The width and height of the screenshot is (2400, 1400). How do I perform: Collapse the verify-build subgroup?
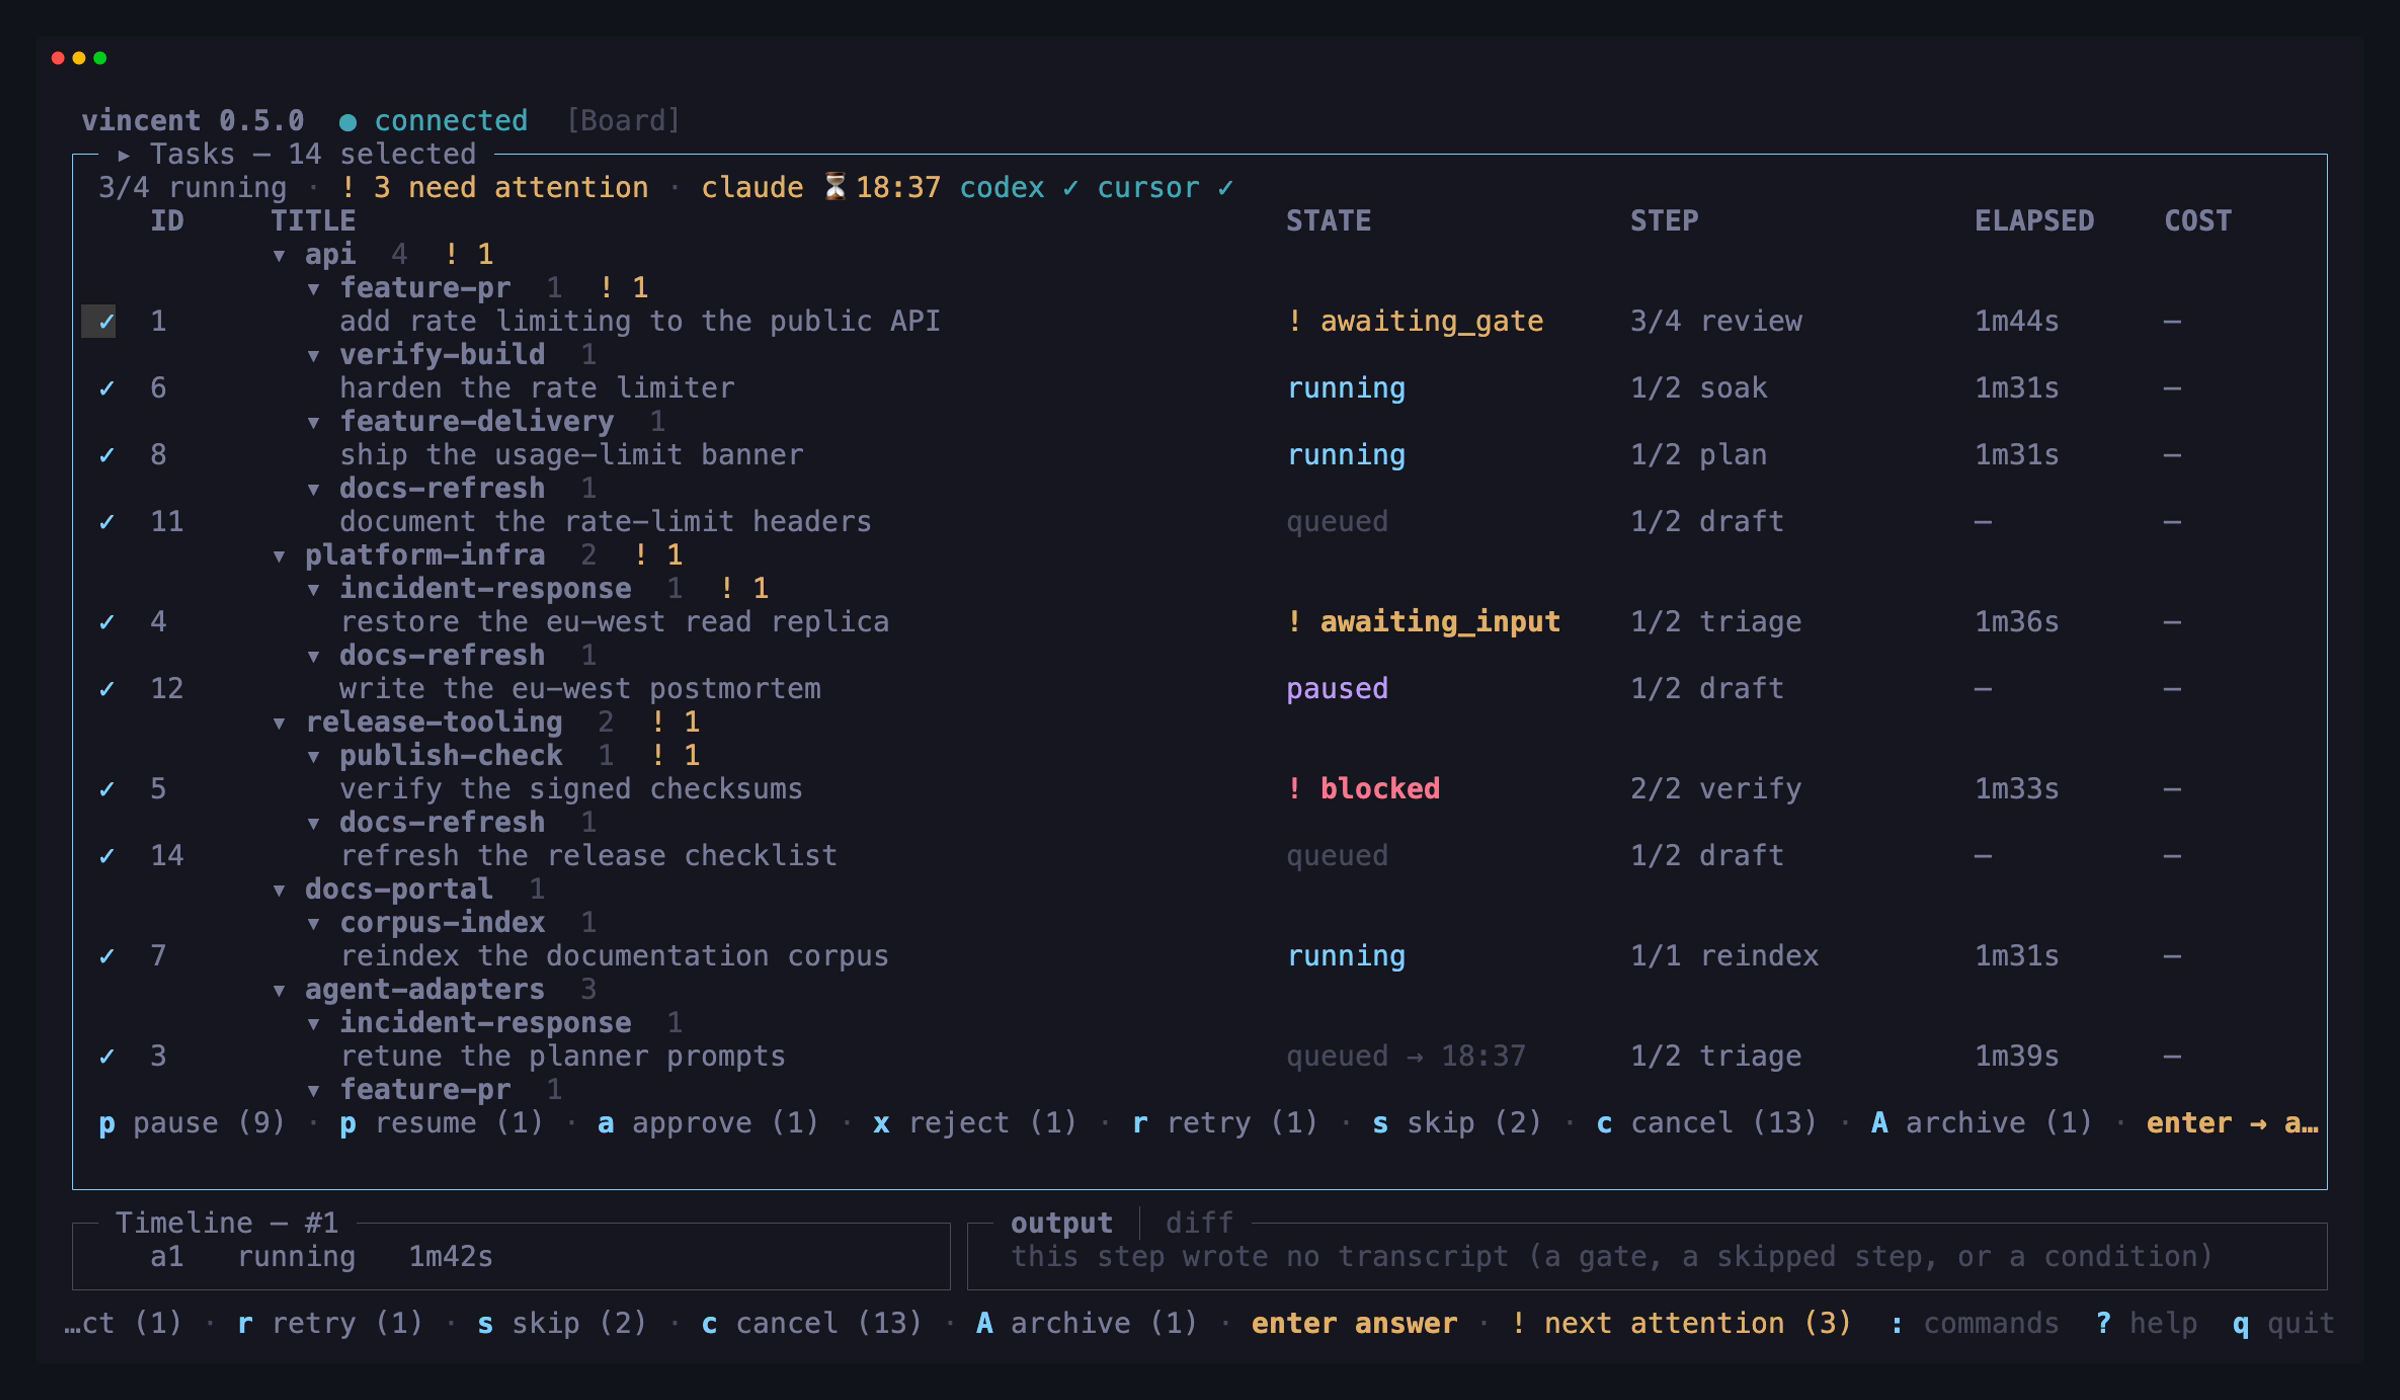[314, 356]
